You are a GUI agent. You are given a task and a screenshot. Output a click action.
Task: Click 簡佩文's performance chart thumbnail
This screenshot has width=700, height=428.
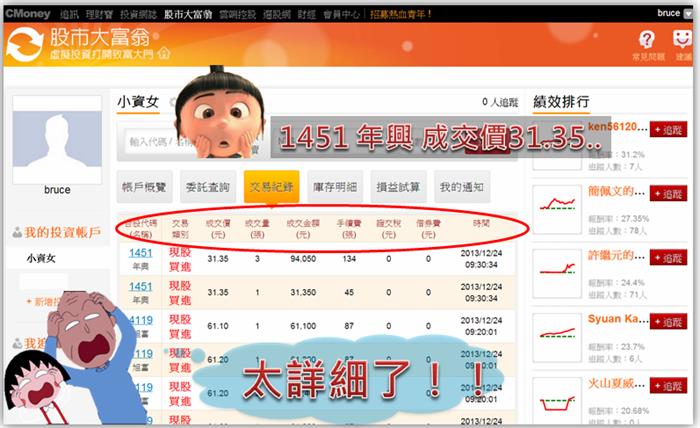[x=557, y=209]
